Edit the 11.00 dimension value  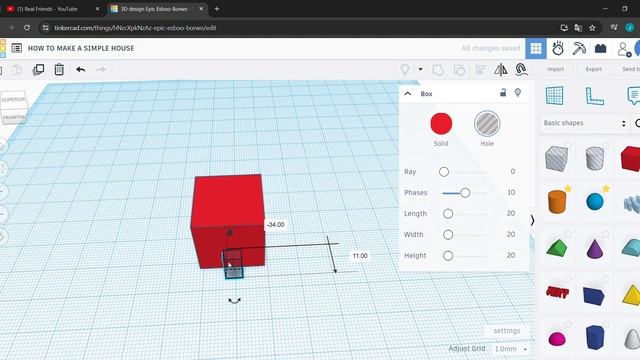tap(360, 256)
